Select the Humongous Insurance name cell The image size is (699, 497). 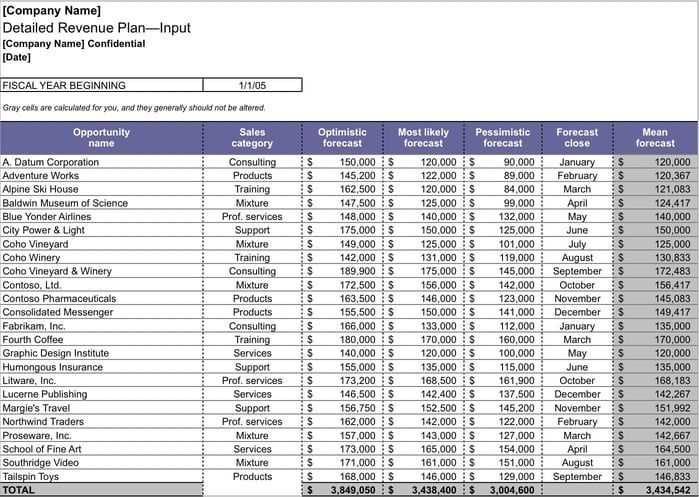(52, 367)
